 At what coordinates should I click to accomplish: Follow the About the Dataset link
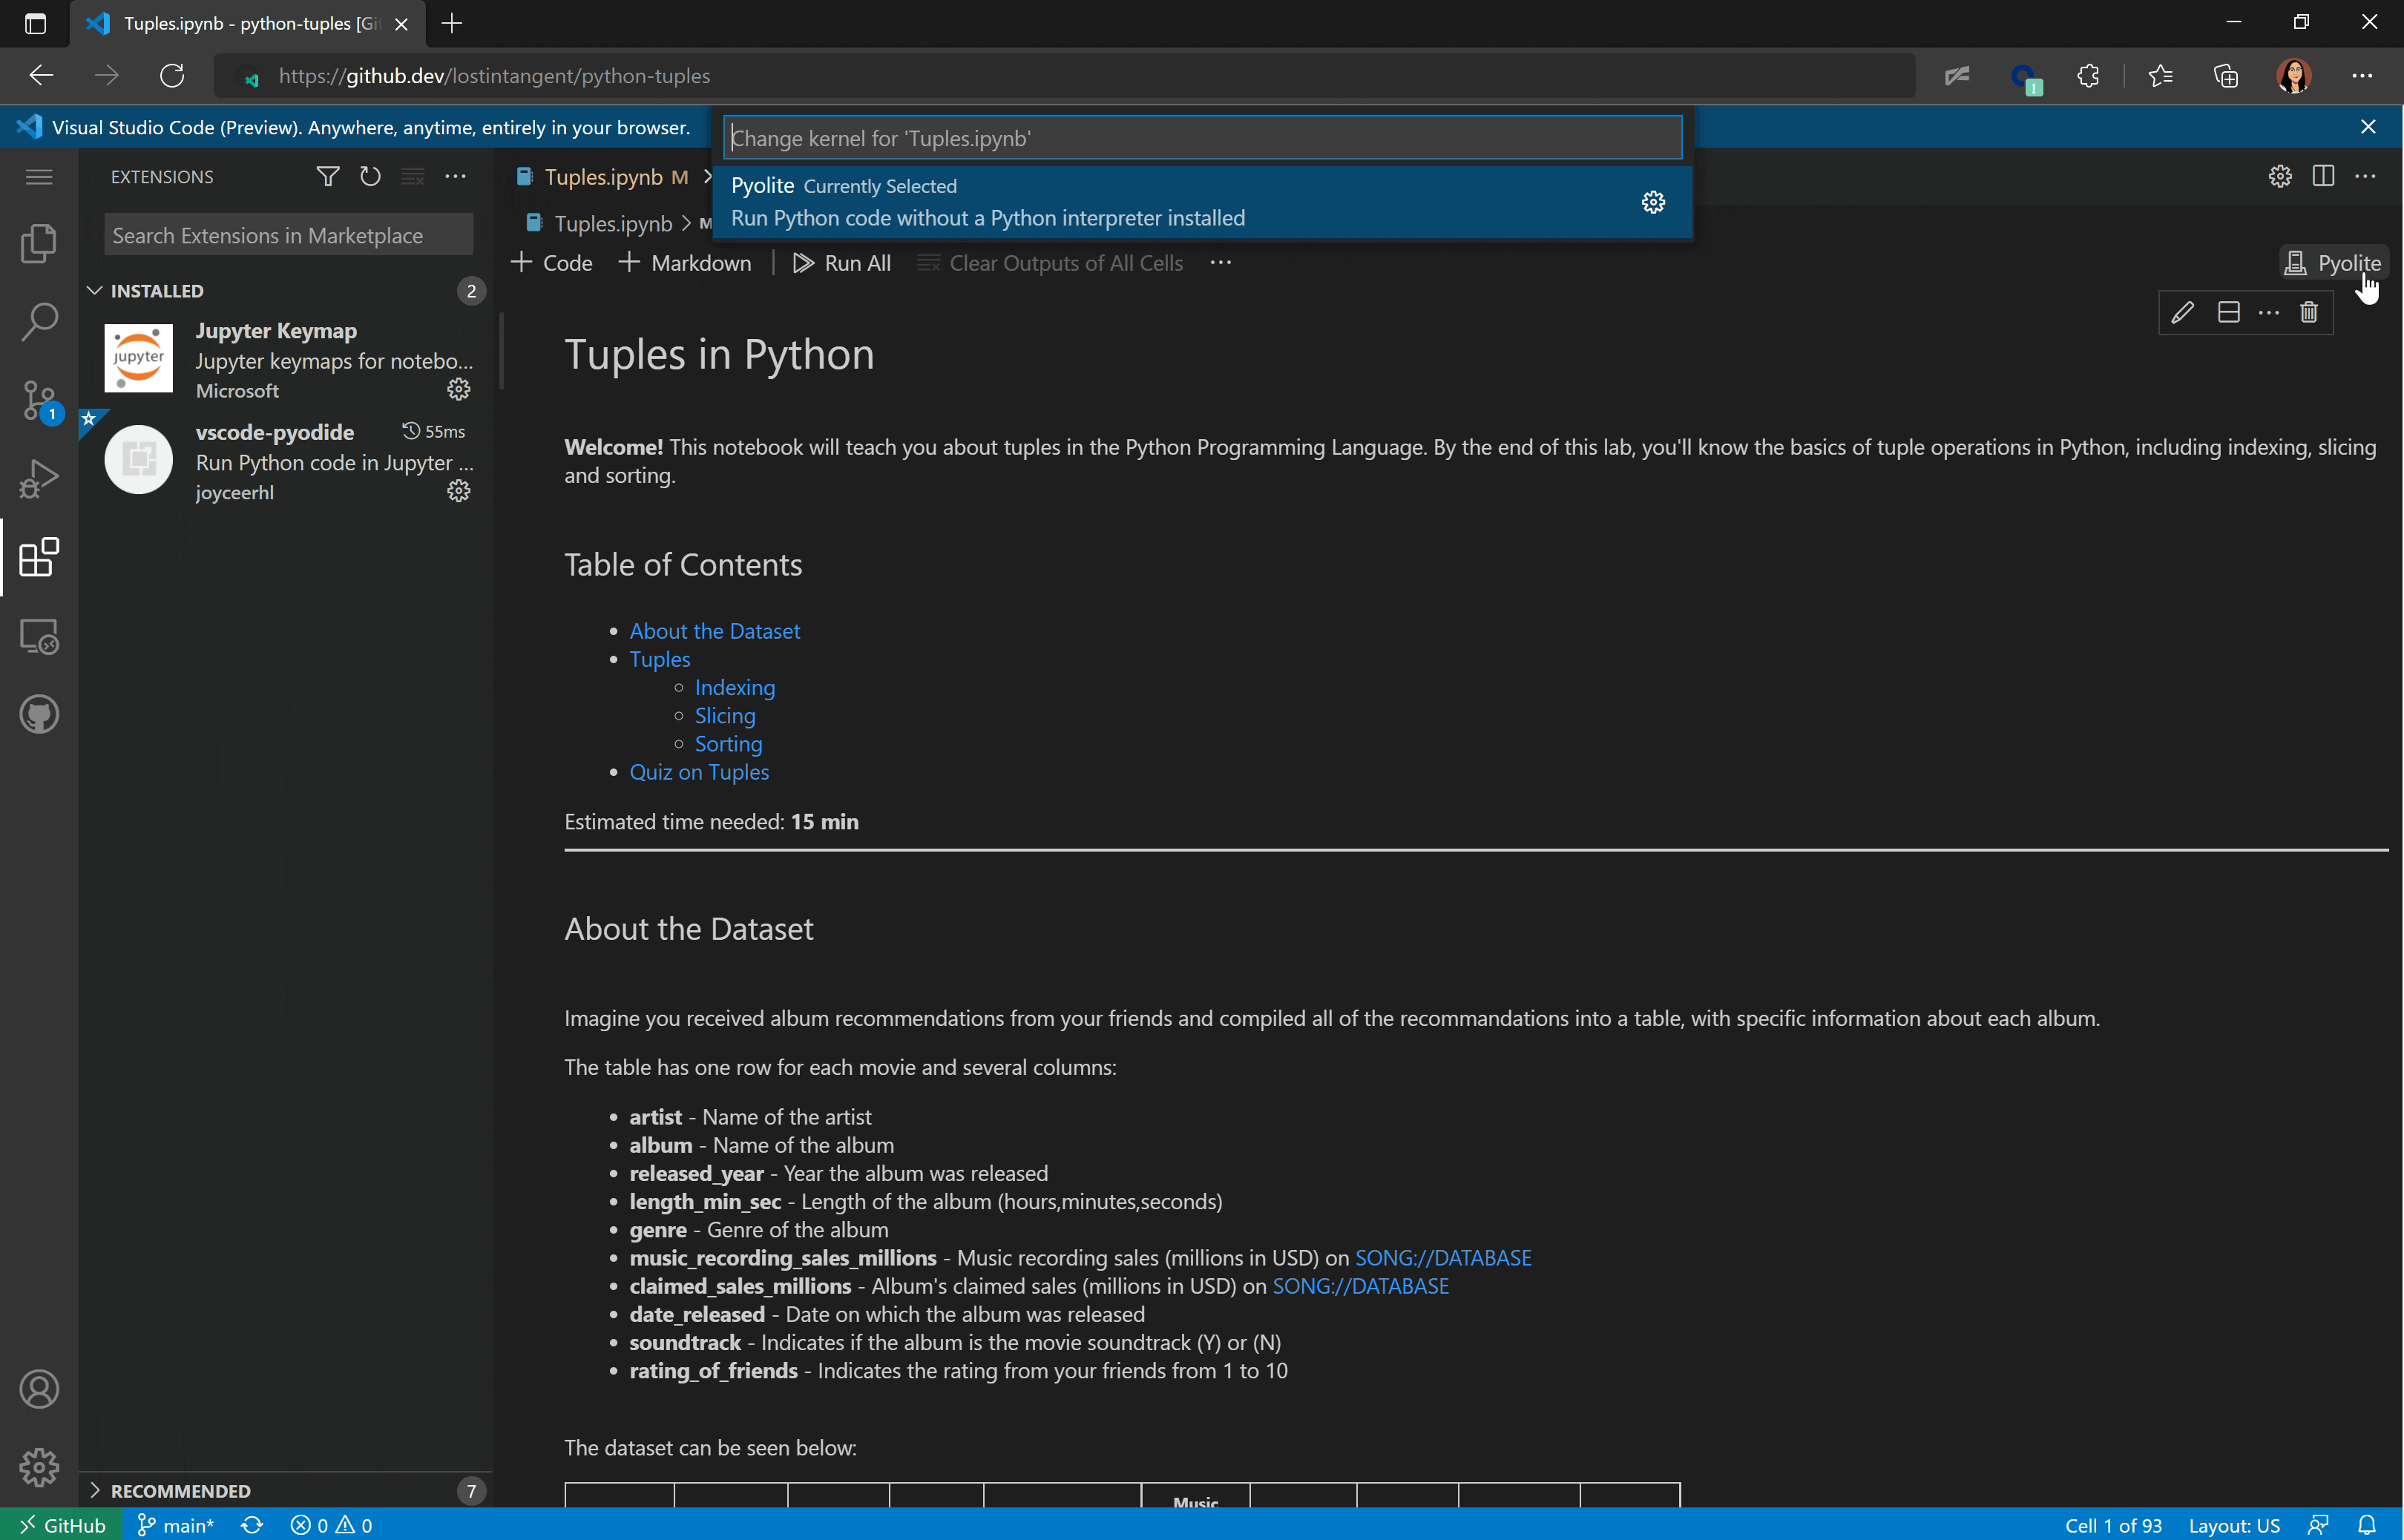click(714, 631)
